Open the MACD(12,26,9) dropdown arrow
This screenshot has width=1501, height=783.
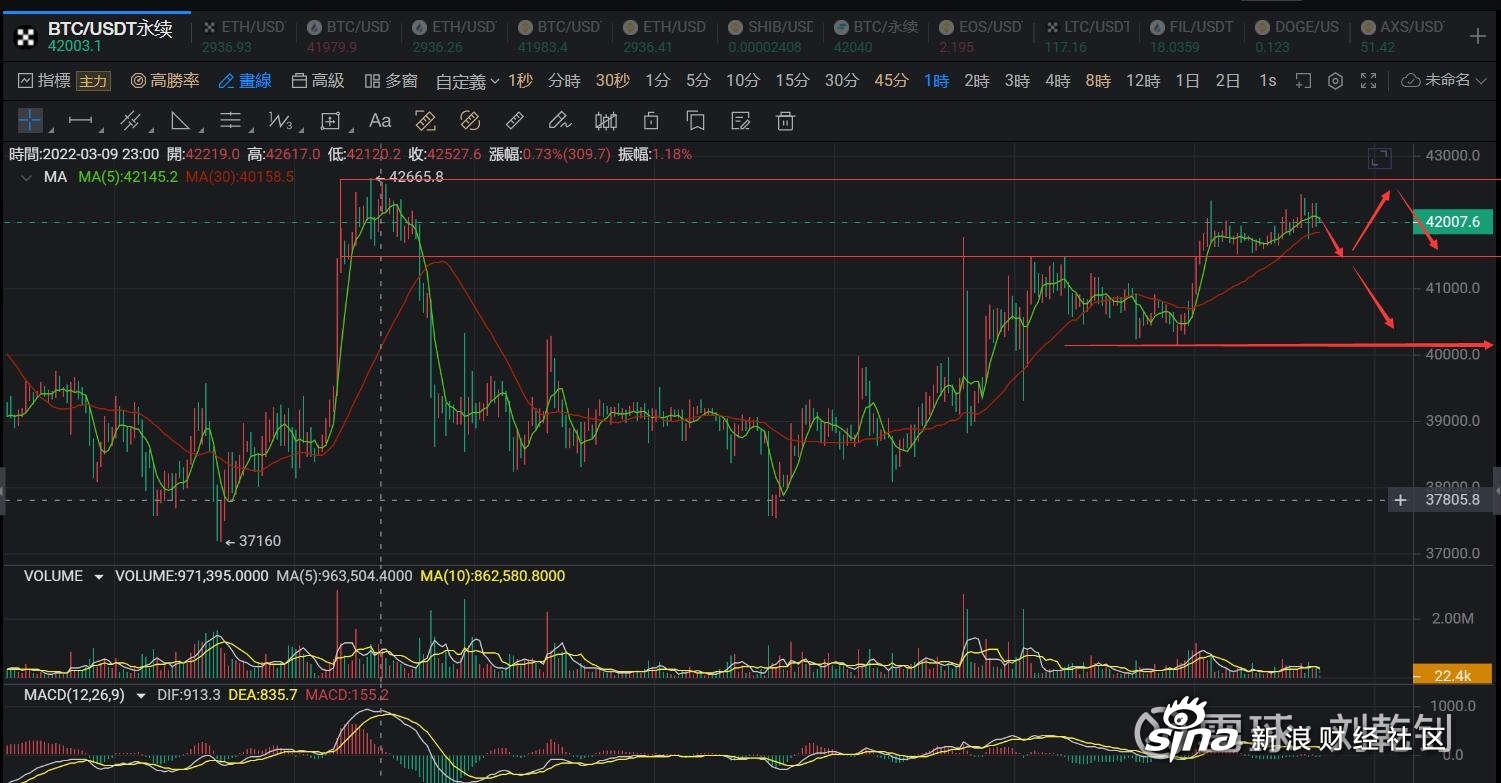(140, 695)
